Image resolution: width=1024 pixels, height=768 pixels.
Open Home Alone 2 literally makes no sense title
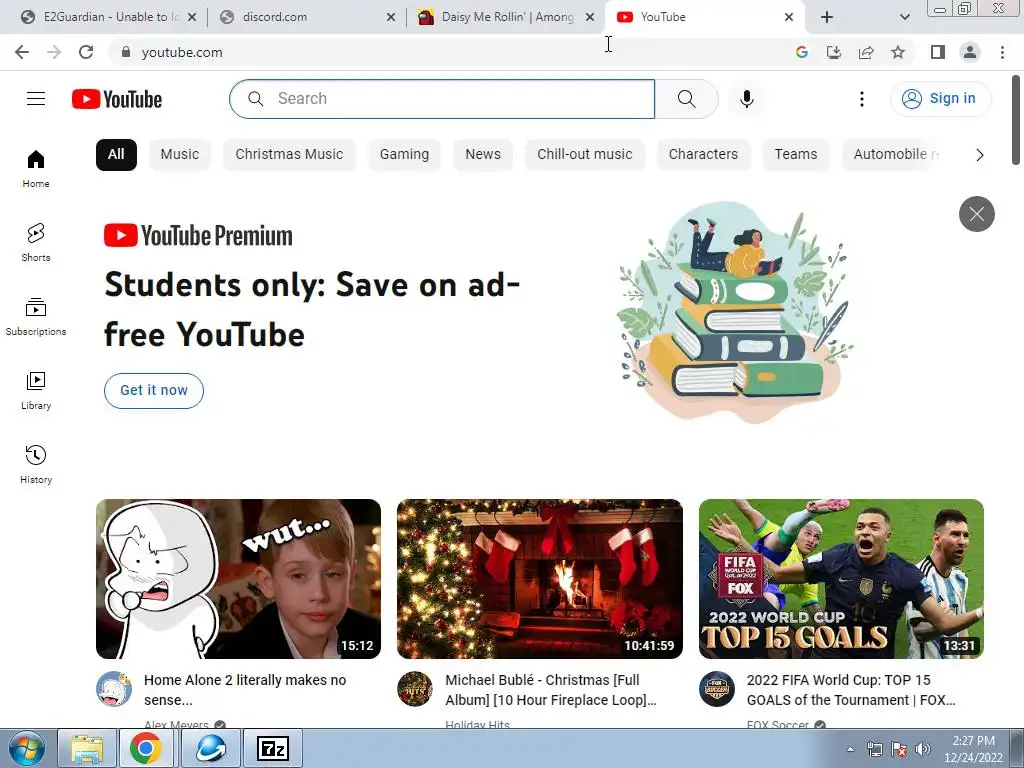tap(245, 690)
